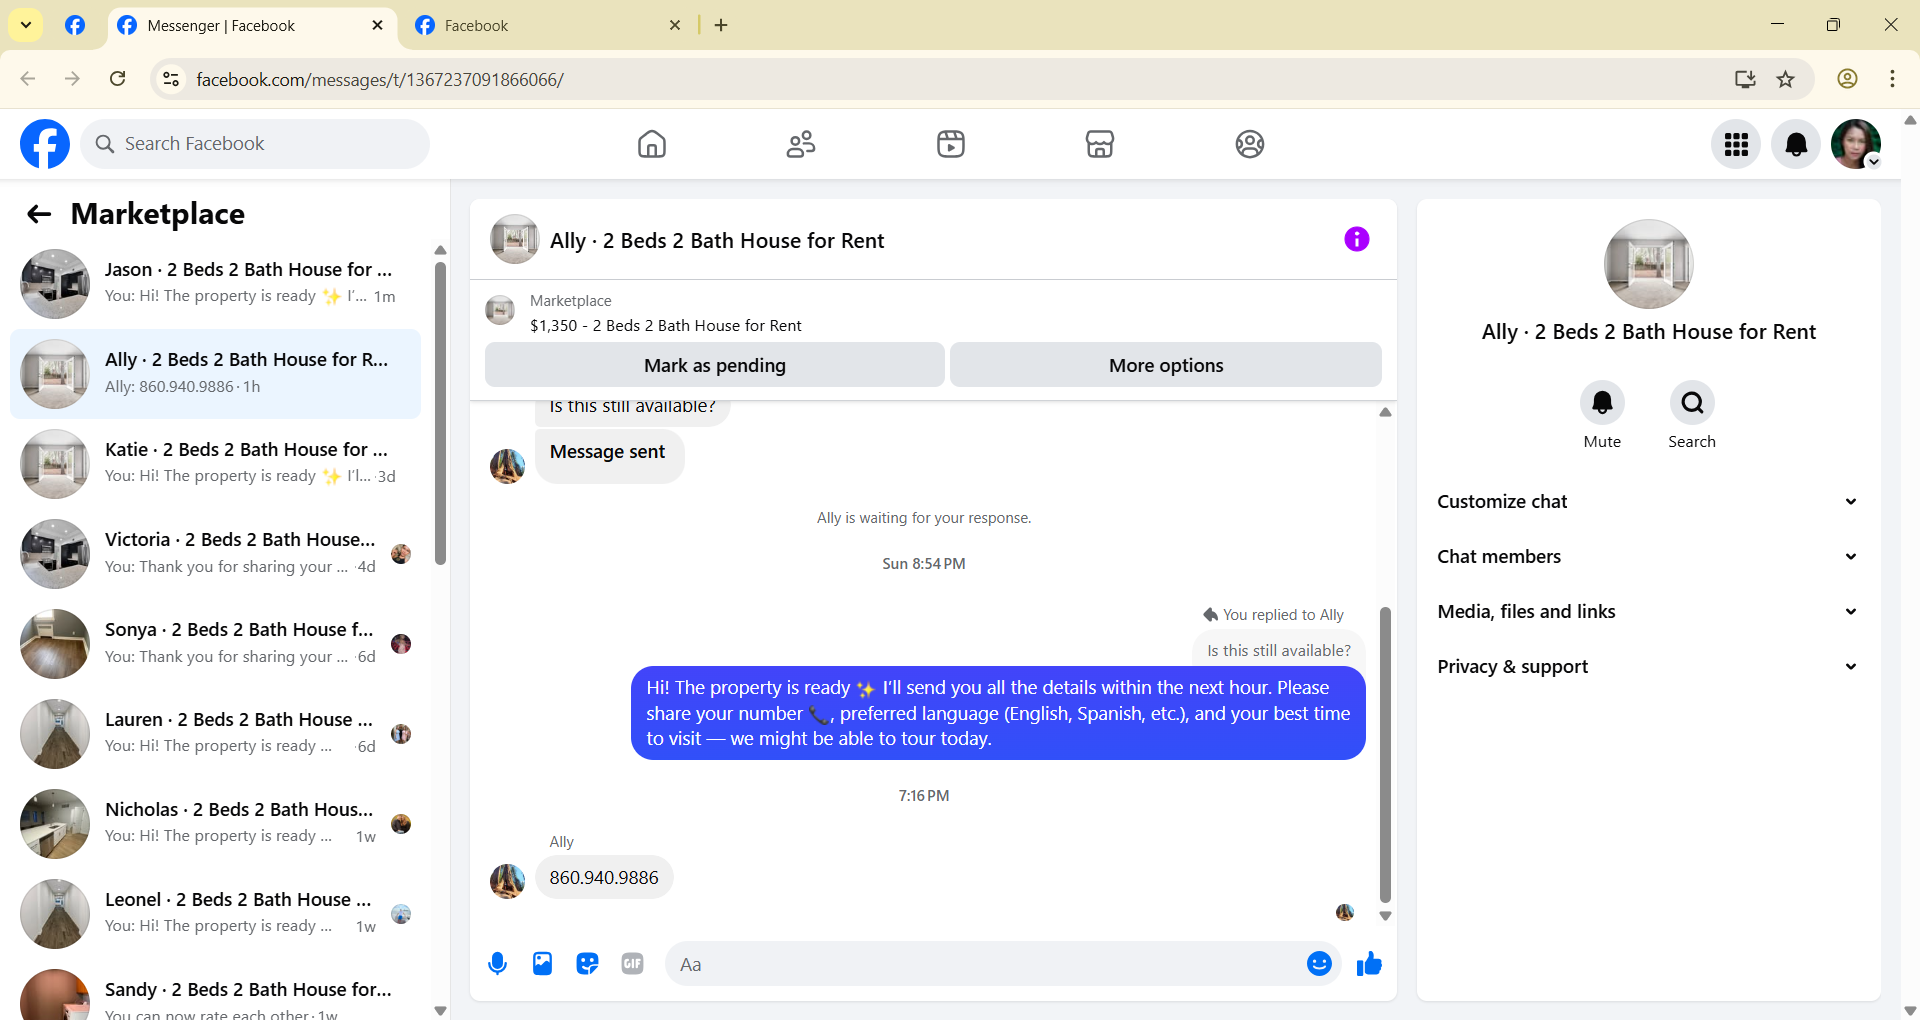Open the Marketplace storefront icon
The height and width of the screenshot is (1020, 1920).
click(x=1100, y=144)
